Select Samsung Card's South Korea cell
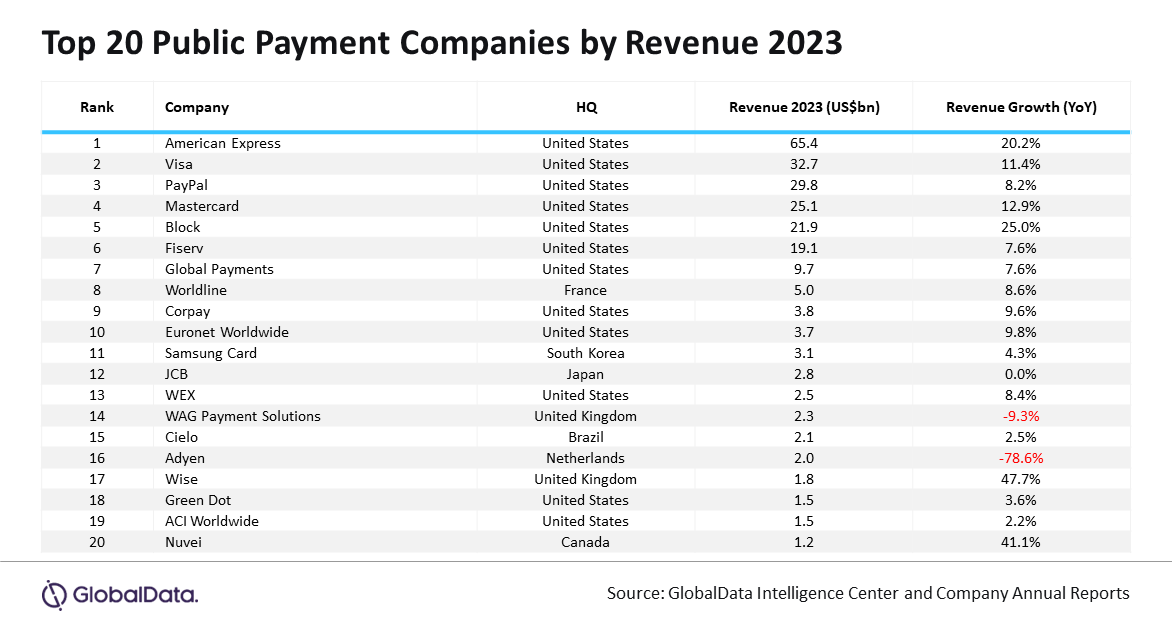Image resolution: width=1172 pixels, height=628 pixels. (585, 353)
